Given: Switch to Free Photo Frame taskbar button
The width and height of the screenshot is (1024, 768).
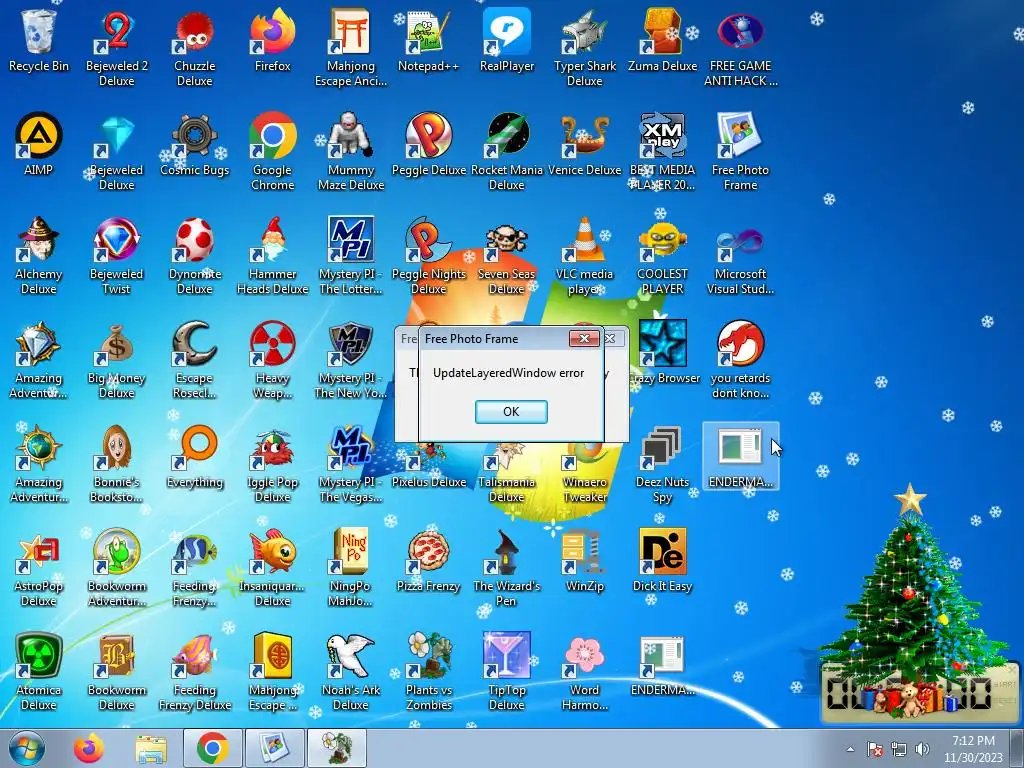Looking at the screenshot, I should (x=274, y=748).
